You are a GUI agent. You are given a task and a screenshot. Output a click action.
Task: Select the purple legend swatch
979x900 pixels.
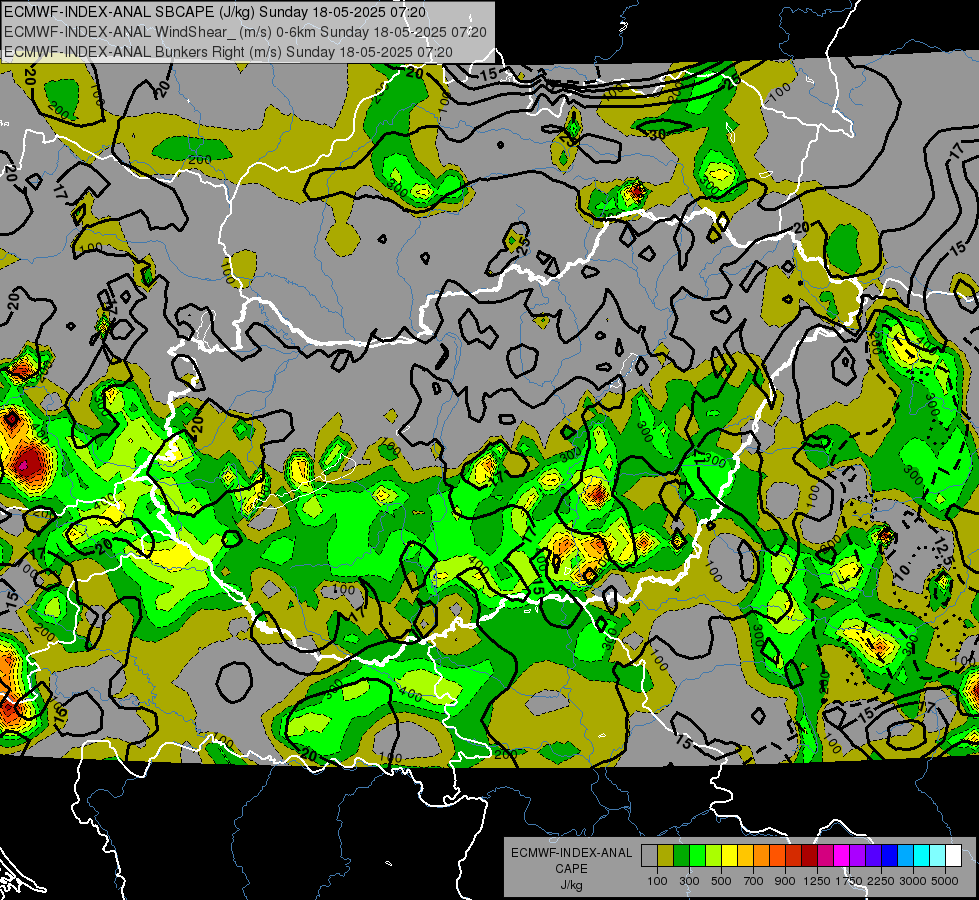(x=857, y=855)
